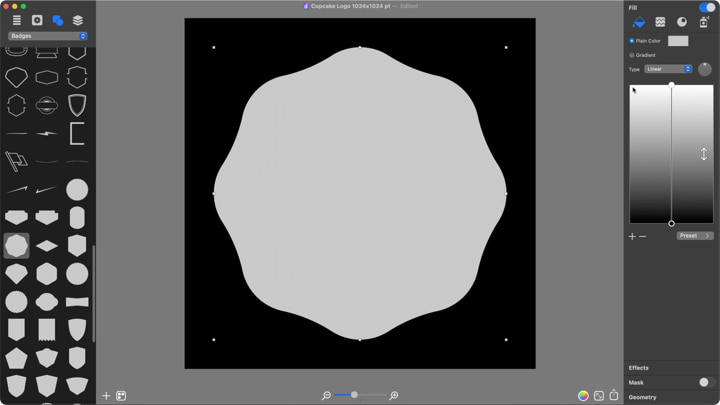
Task: Choose the serrated circle seal shape
Action: 16,302
